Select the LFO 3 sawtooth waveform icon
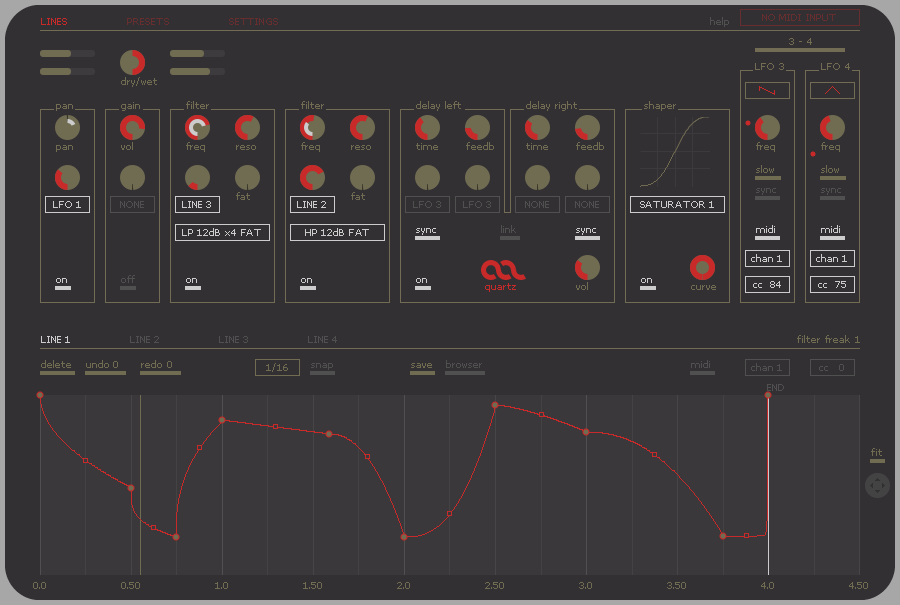Screen dimensions: 900x605 [767, 90]
